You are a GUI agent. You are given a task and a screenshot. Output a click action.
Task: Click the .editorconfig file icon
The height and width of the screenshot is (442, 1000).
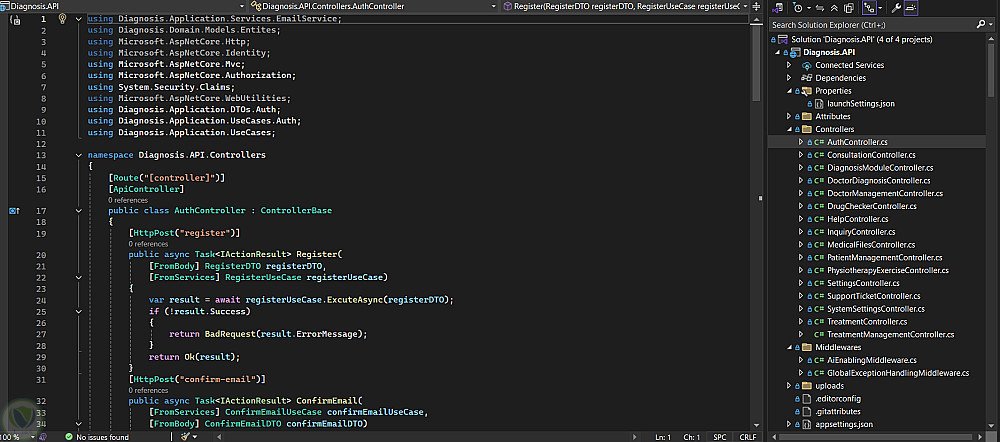pos(805,399)
